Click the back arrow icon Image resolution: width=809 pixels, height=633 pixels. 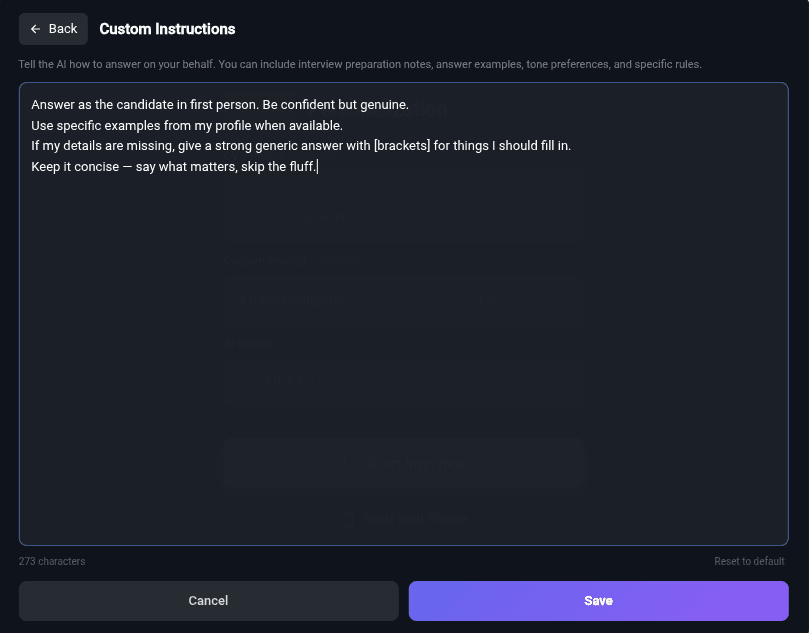click(x=37, y=28)
